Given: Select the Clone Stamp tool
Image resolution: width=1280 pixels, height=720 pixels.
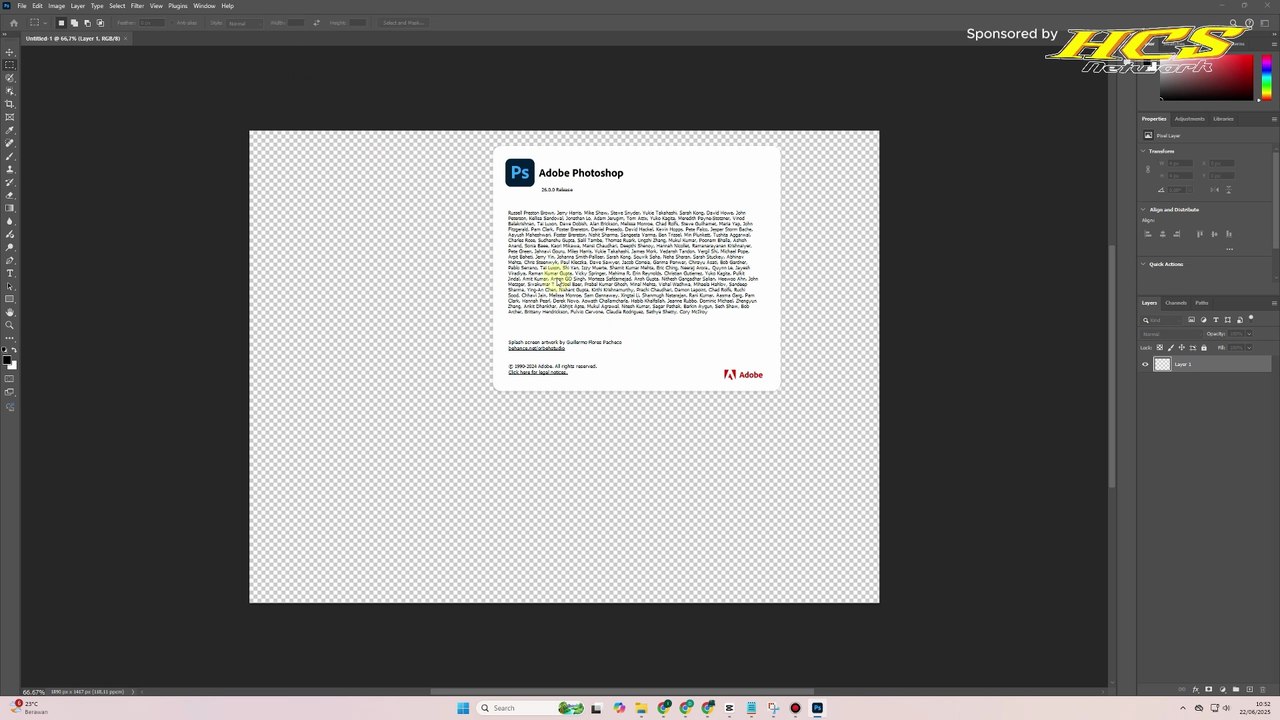Looking at the screenshot, I should click(10, 169).
